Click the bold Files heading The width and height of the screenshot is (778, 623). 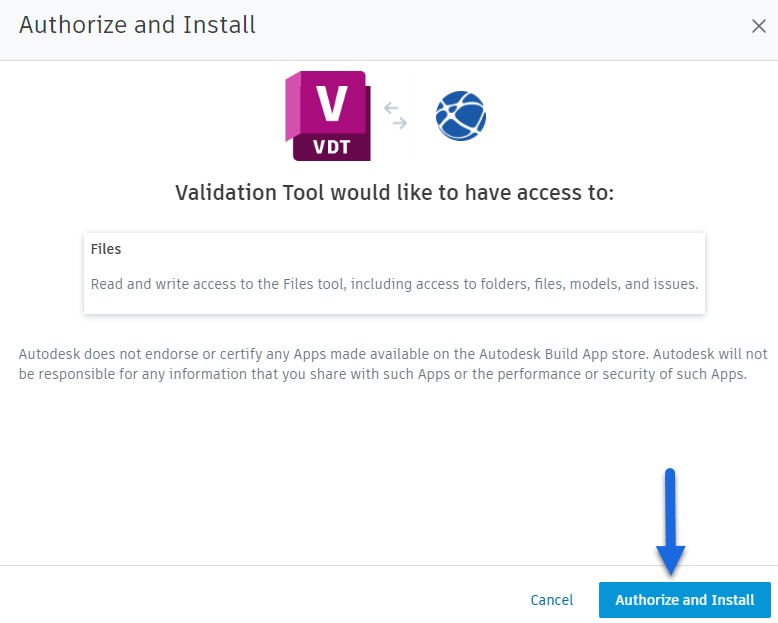[106, 249]
